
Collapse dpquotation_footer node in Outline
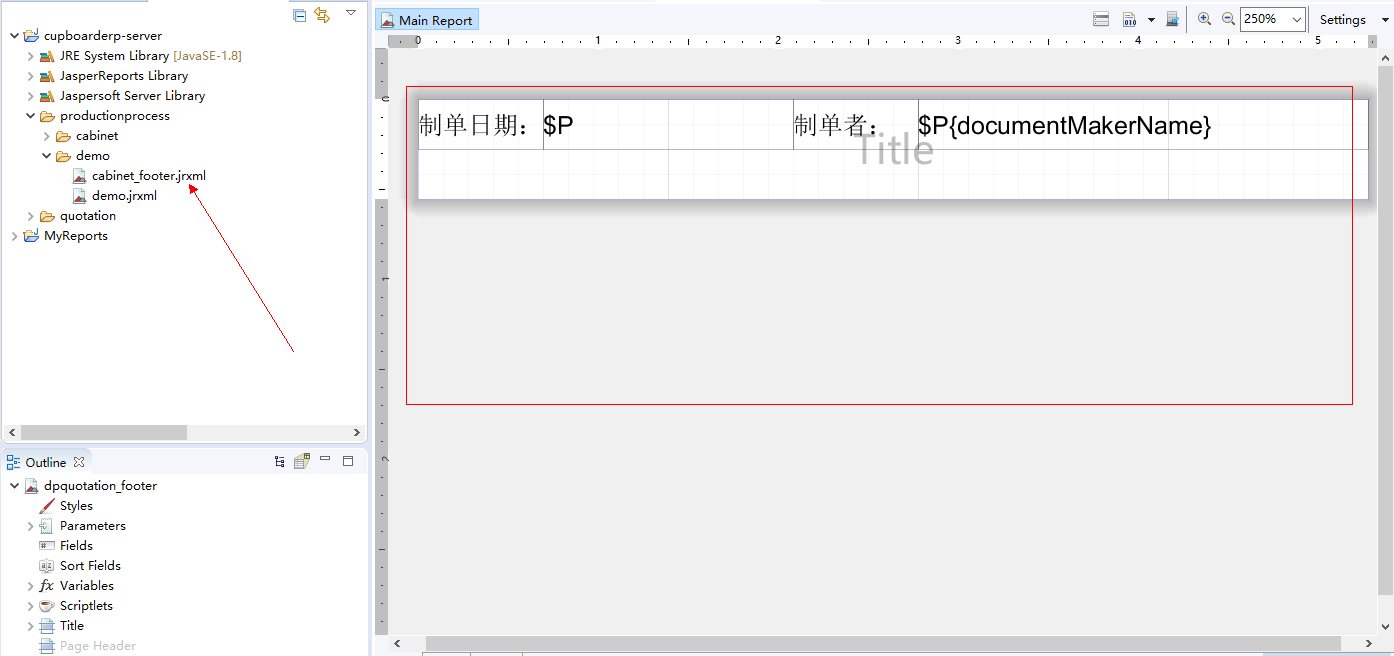point(14,486)
